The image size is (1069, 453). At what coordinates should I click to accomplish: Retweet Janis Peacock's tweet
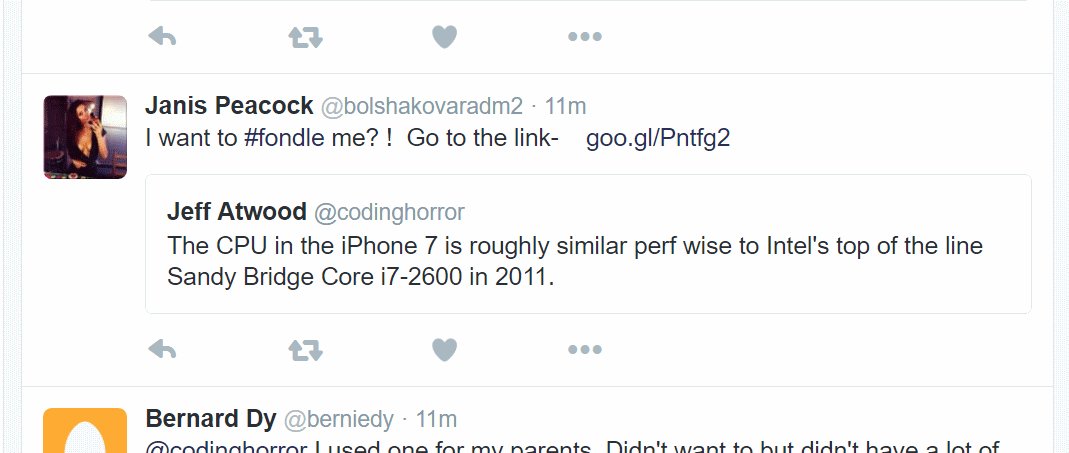click(305, 349)
